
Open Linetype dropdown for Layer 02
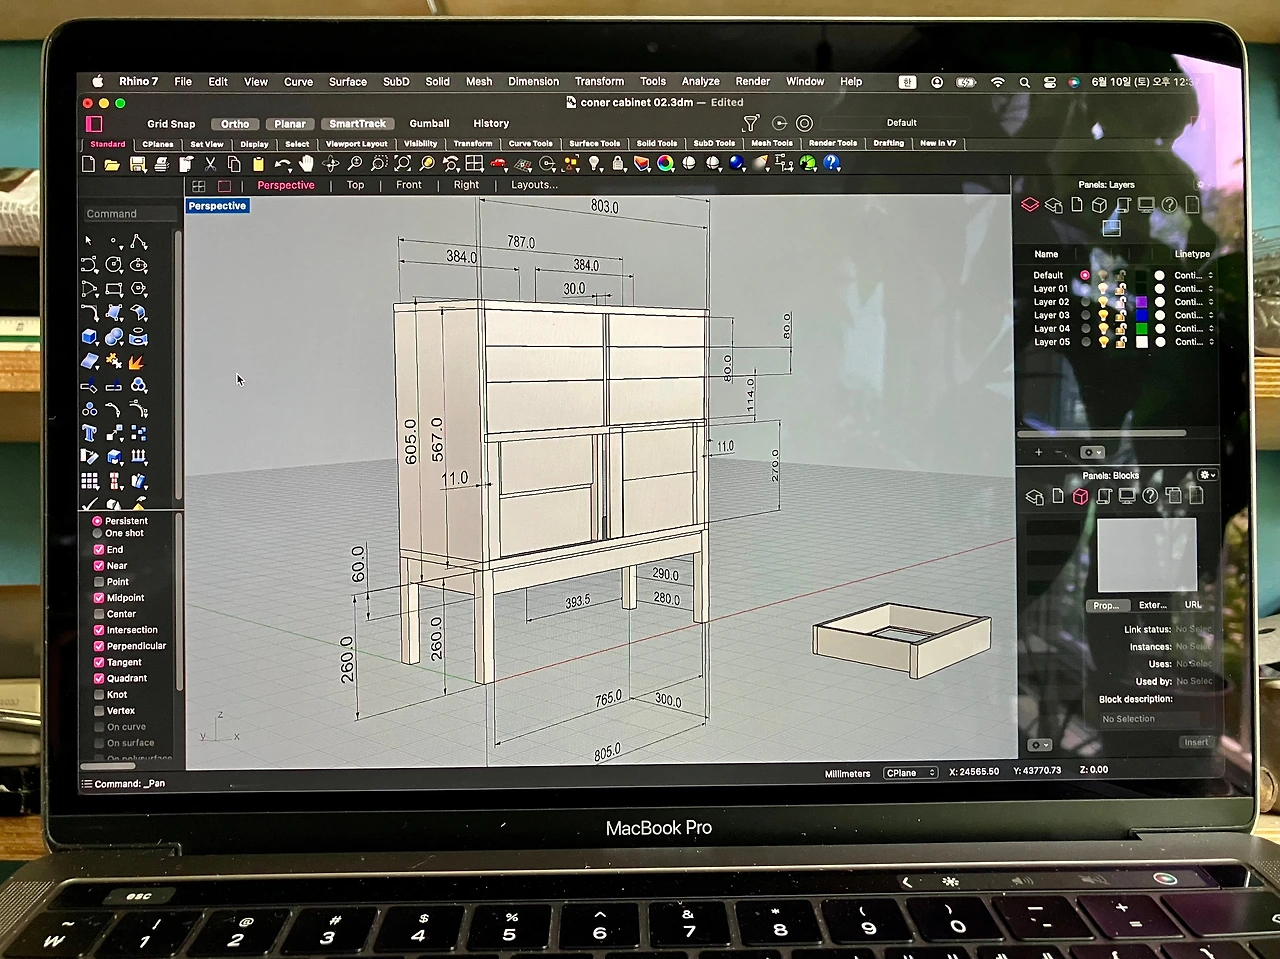point(1194,302)
